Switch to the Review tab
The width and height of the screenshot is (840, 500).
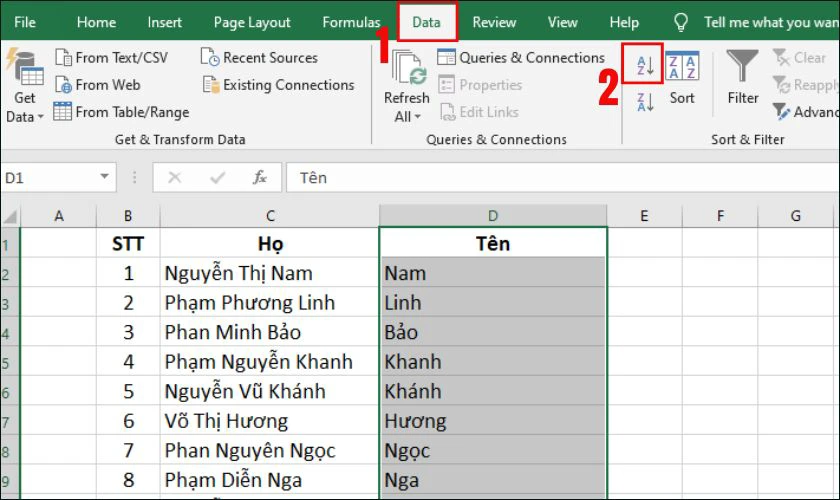click(x=494, y=23)
